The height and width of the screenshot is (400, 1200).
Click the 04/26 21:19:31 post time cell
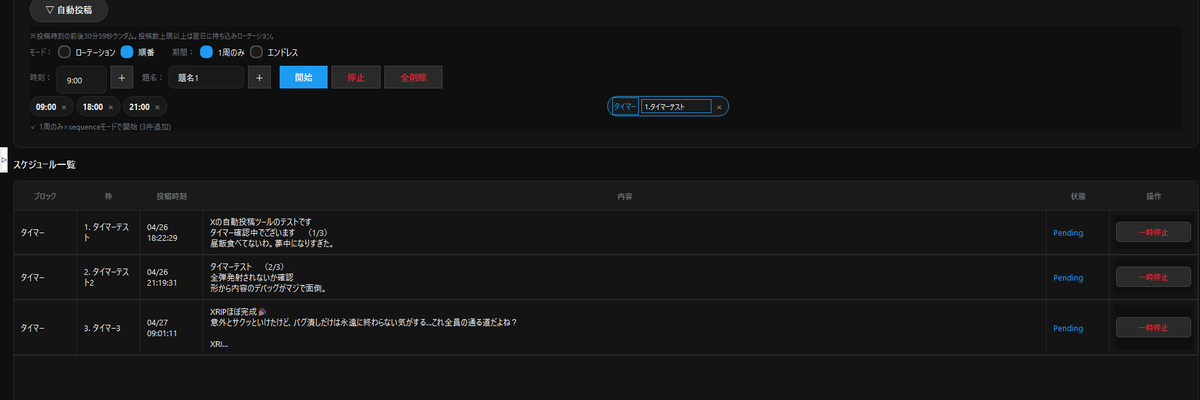171,277
